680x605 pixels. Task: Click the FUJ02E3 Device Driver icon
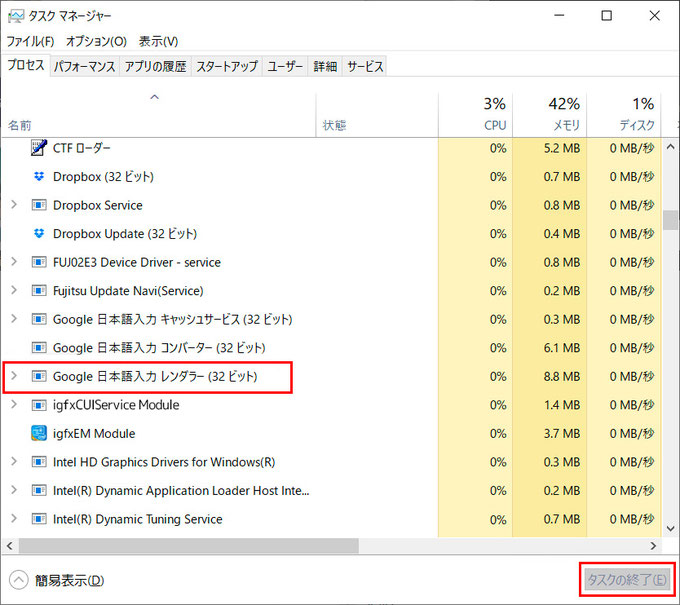[39, 262]
